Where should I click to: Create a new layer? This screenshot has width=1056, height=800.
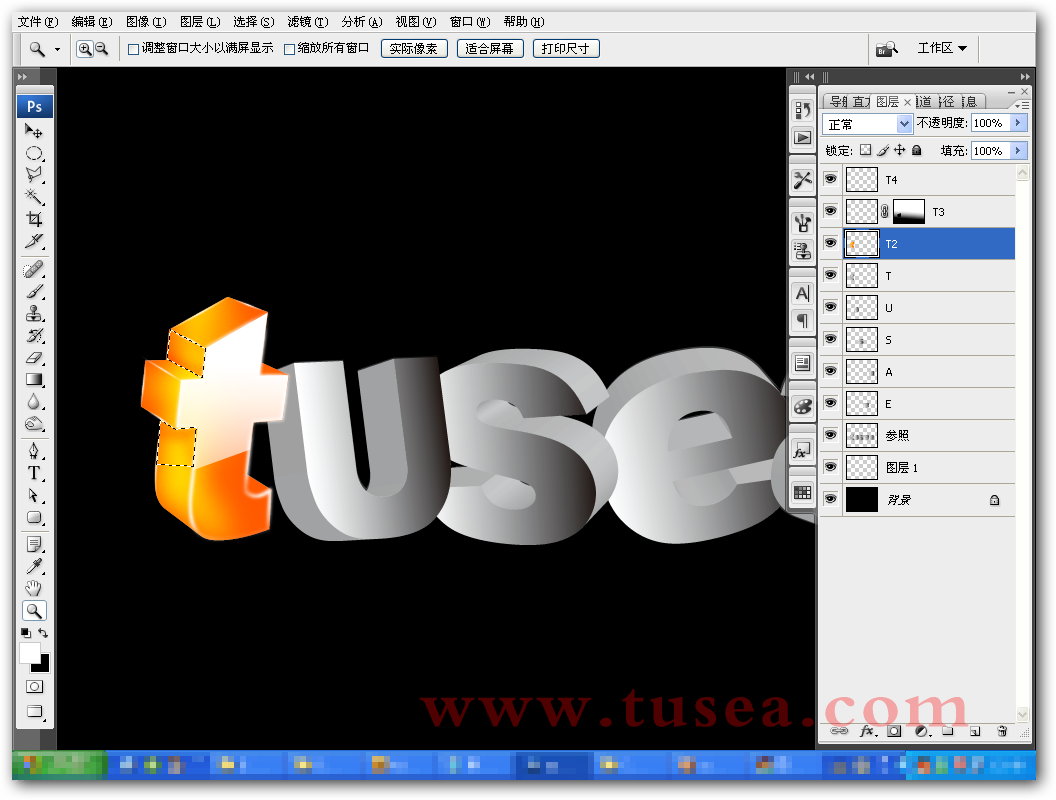pos(975,731)
